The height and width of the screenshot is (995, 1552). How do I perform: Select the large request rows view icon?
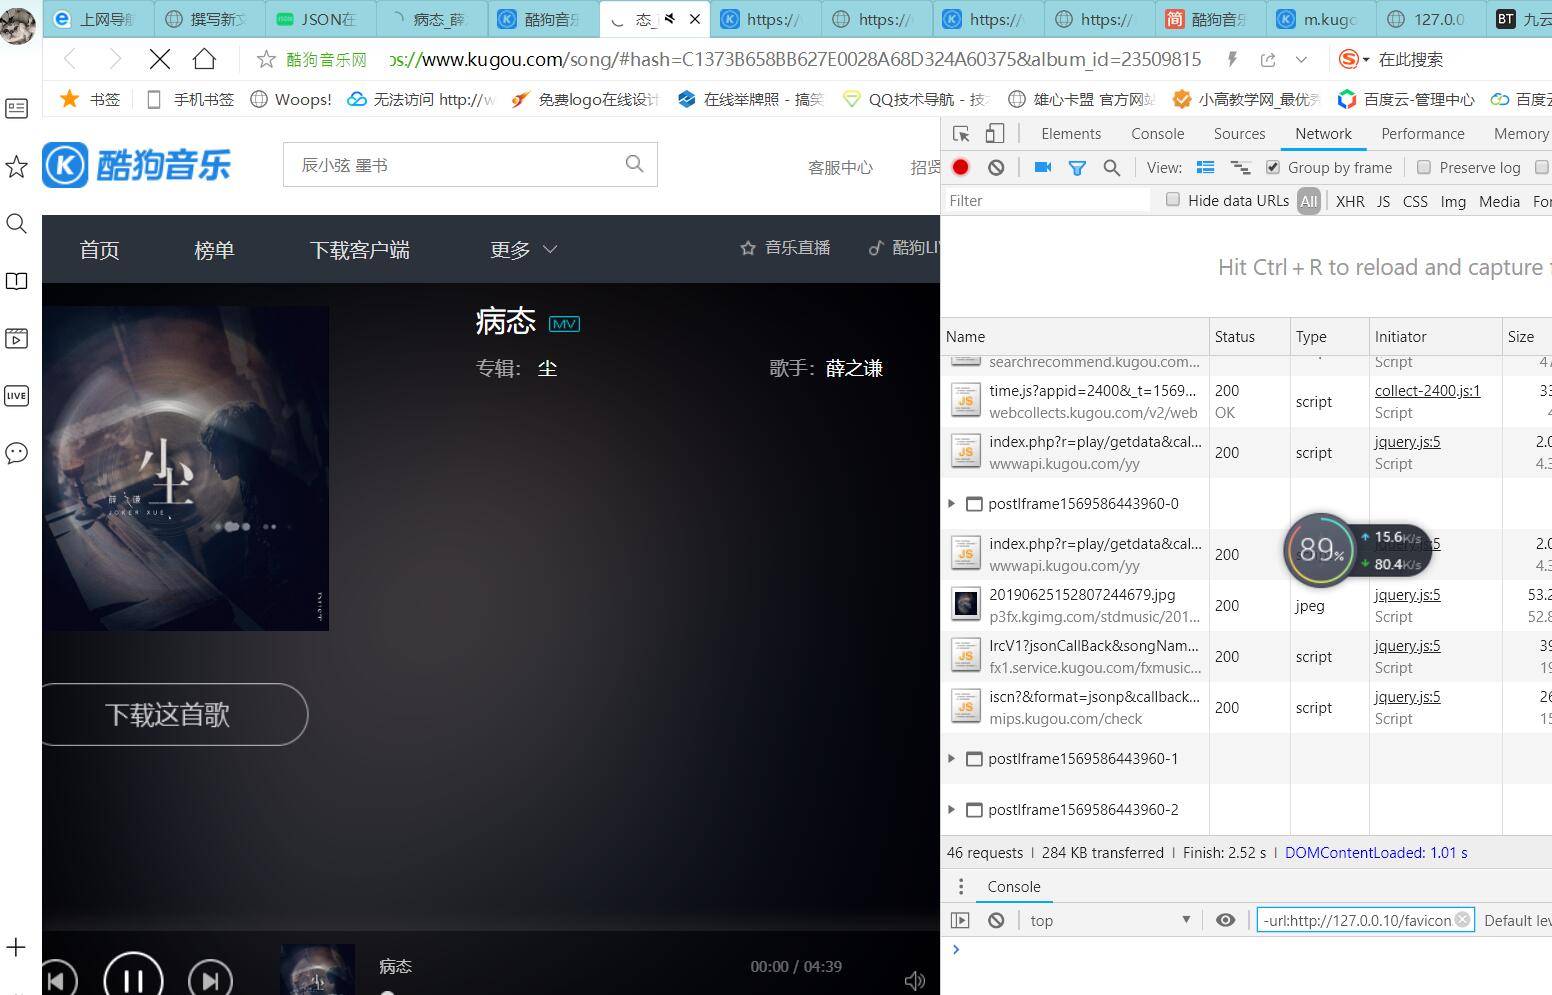point(1206,167)
